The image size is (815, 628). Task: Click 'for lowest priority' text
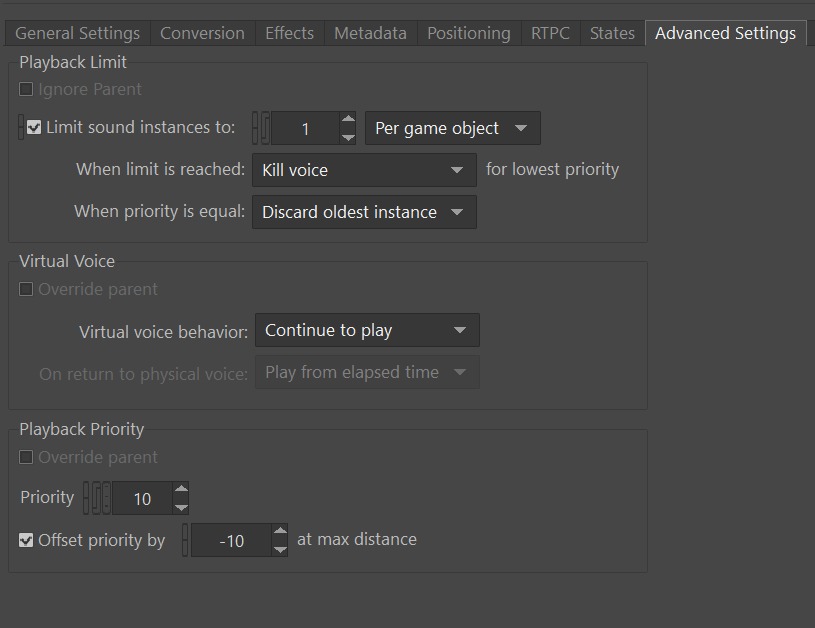[553, 169]
